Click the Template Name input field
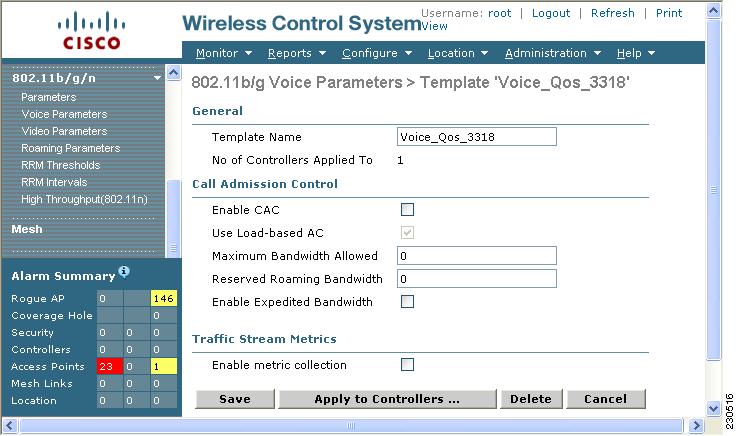The width and height of the screenshot is (736, 436). point(477,137)
